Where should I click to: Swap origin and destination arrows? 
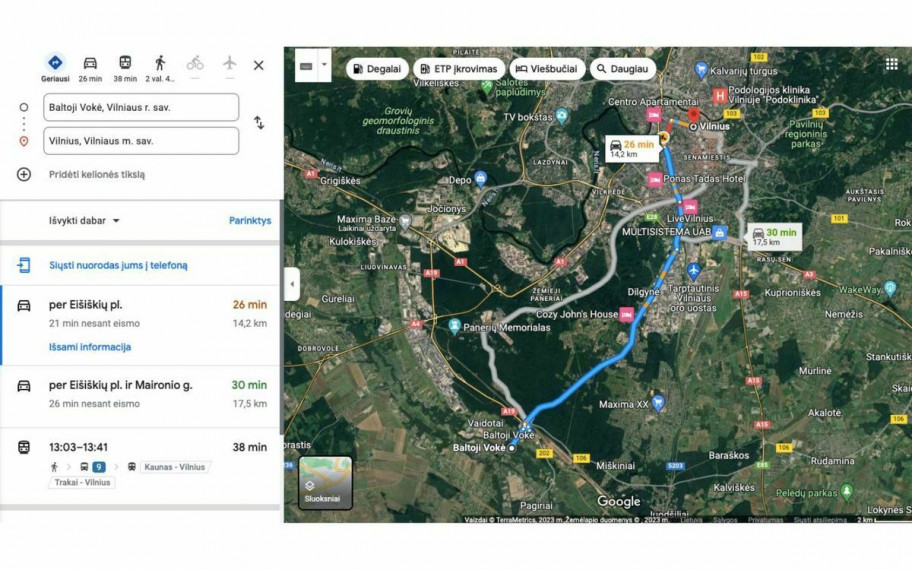coord(259,123)
